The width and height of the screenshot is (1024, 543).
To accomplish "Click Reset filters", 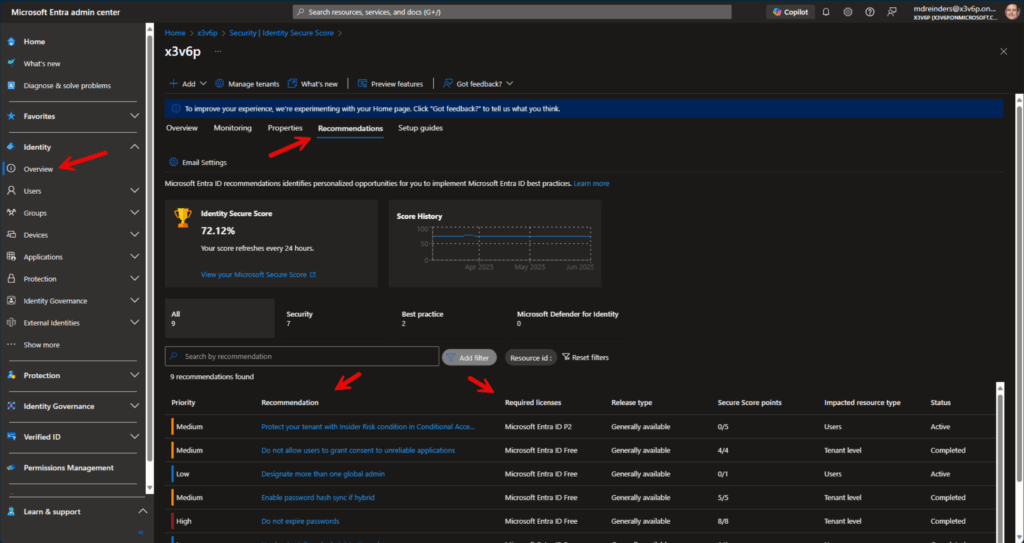I will pos(585,357).
